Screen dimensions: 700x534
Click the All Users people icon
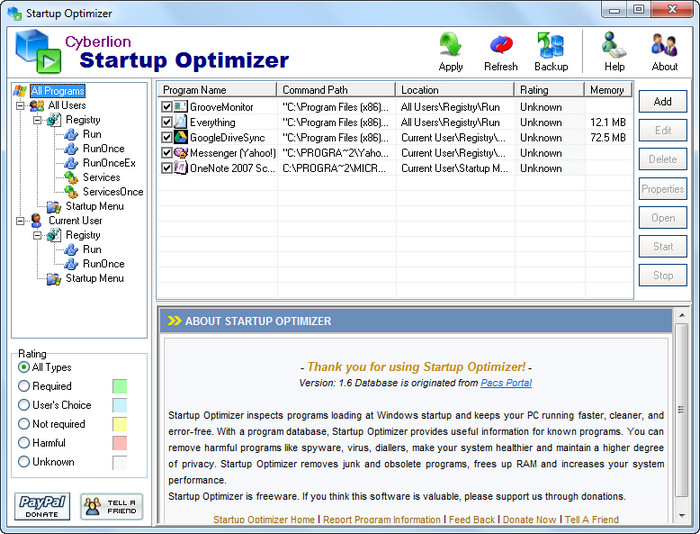pyautogui.click(x=37, y=106)
